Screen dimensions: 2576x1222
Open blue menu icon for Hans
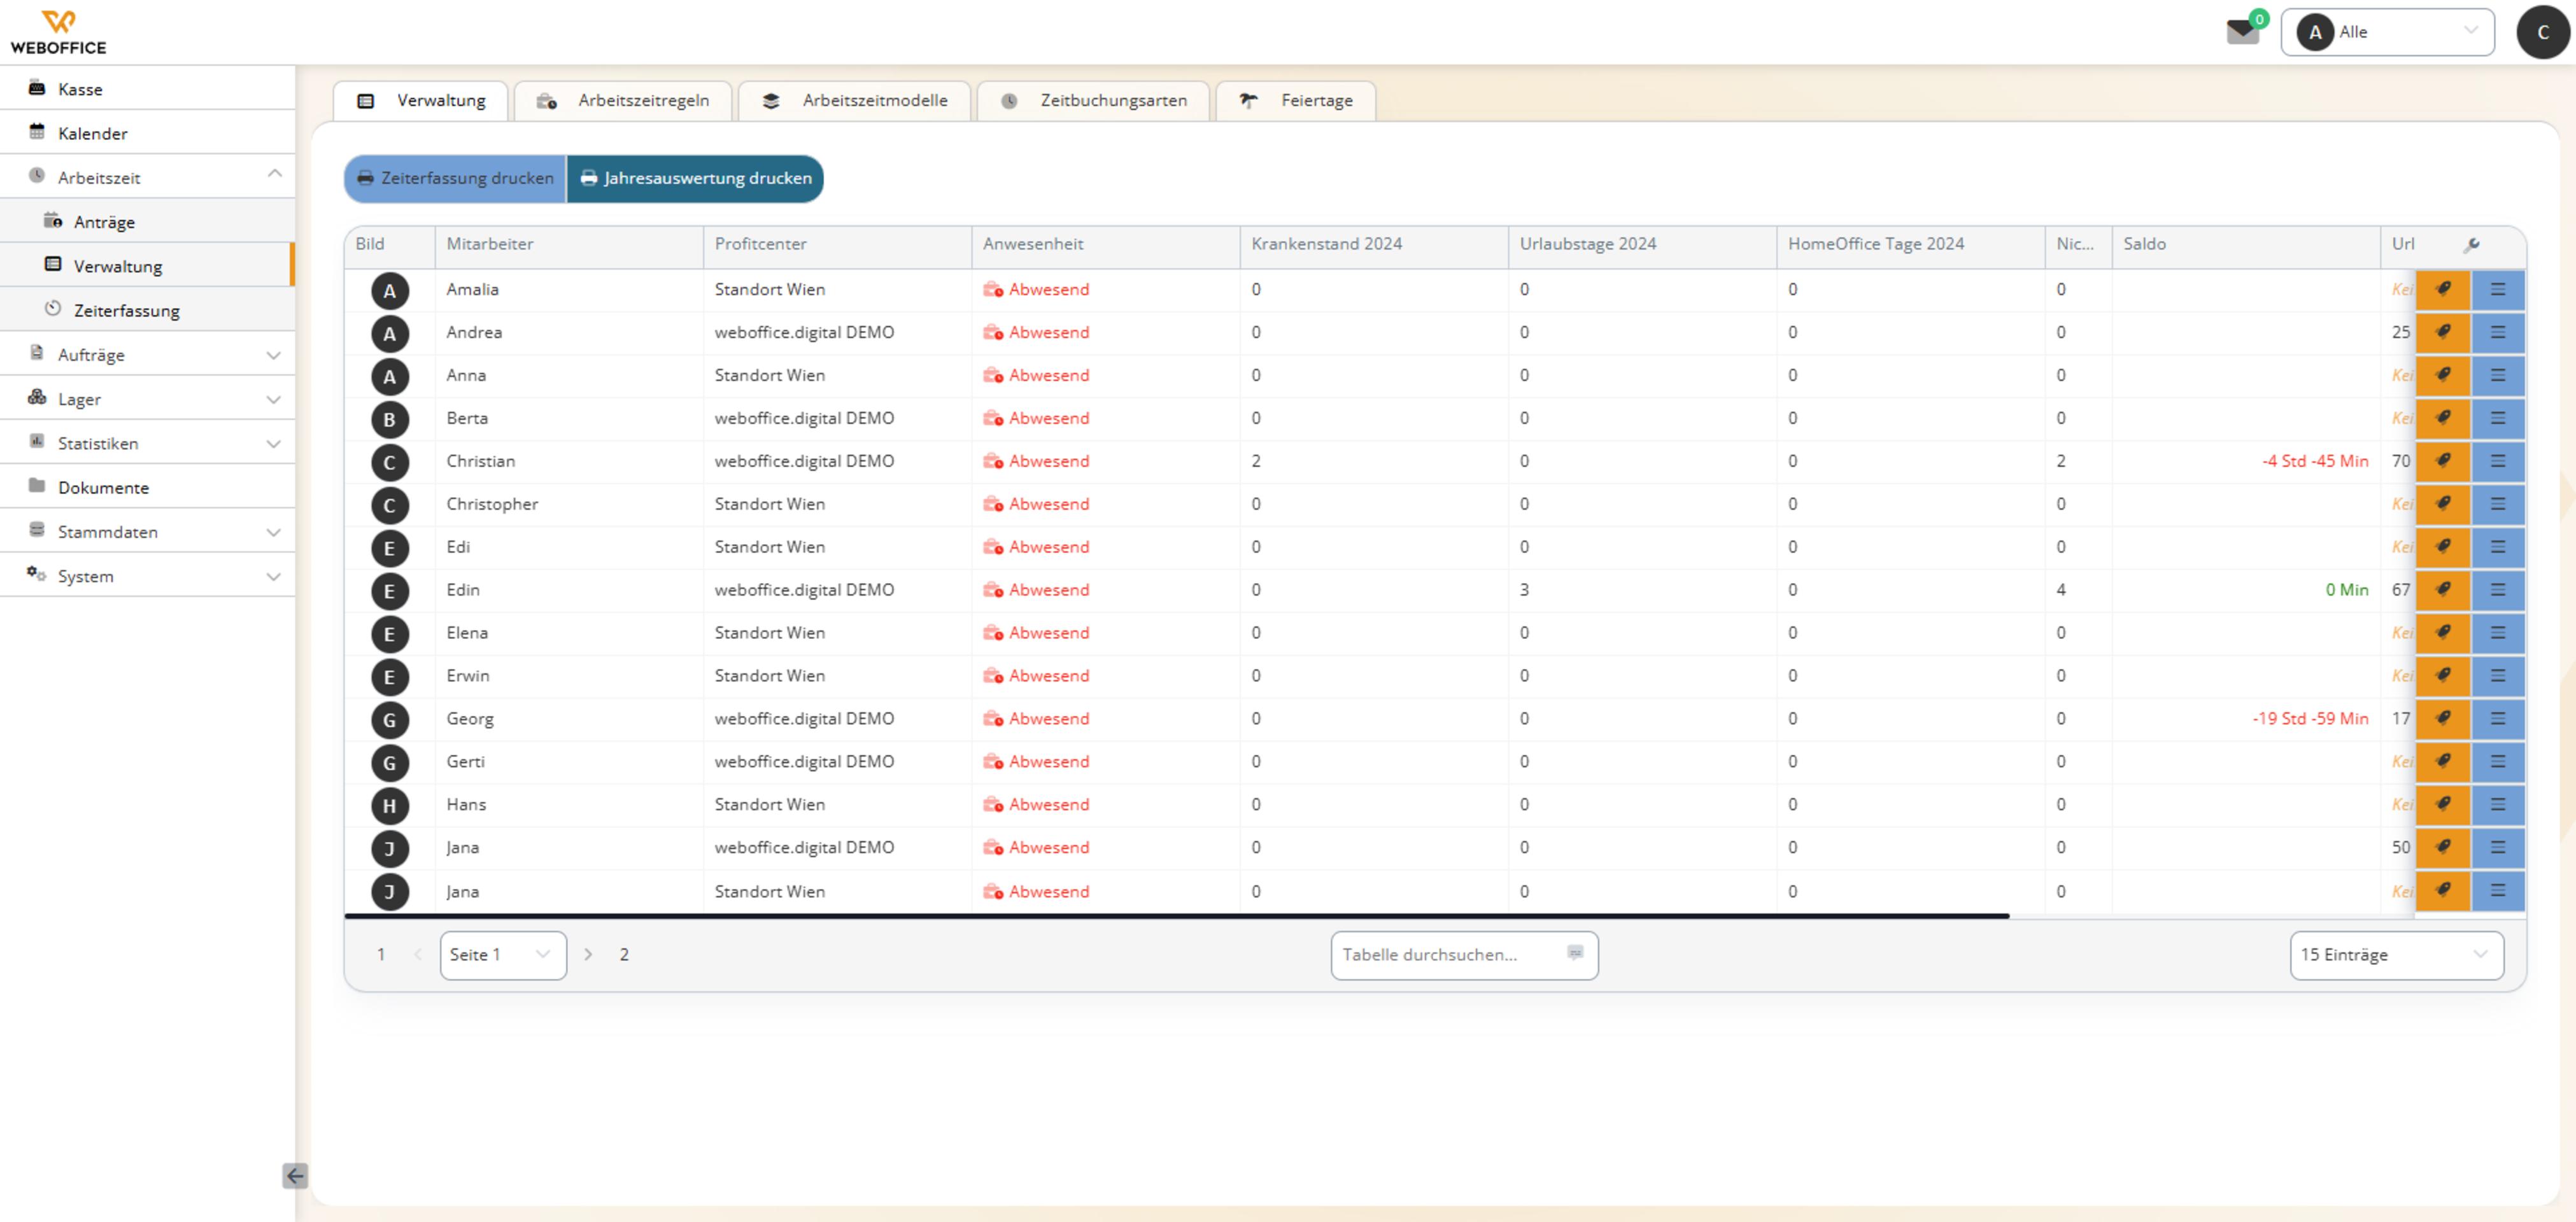point(2497,806)
